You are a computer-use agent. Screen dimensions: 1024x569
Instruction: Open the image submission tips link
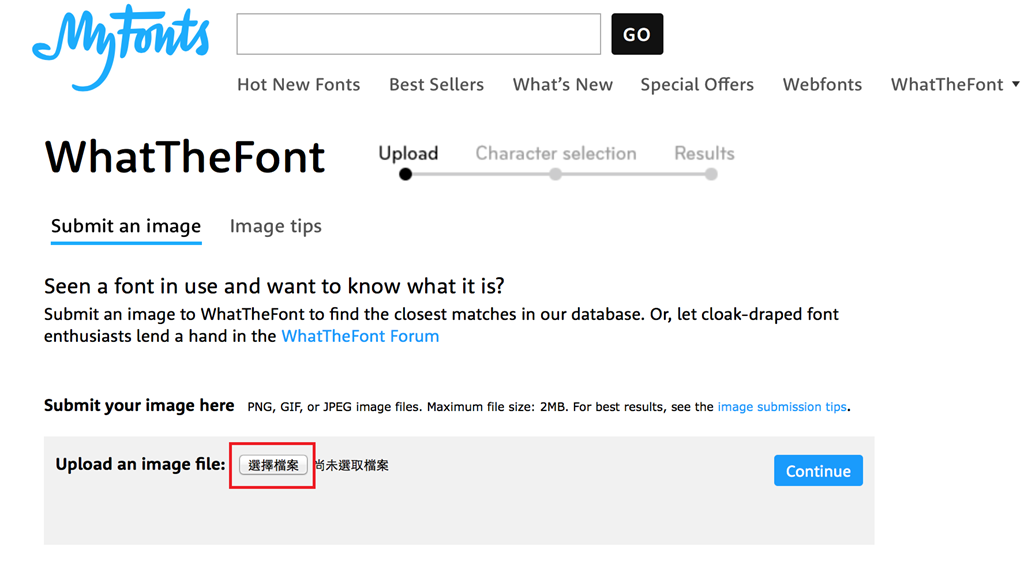pyautogui.click(x=782, y=407)
